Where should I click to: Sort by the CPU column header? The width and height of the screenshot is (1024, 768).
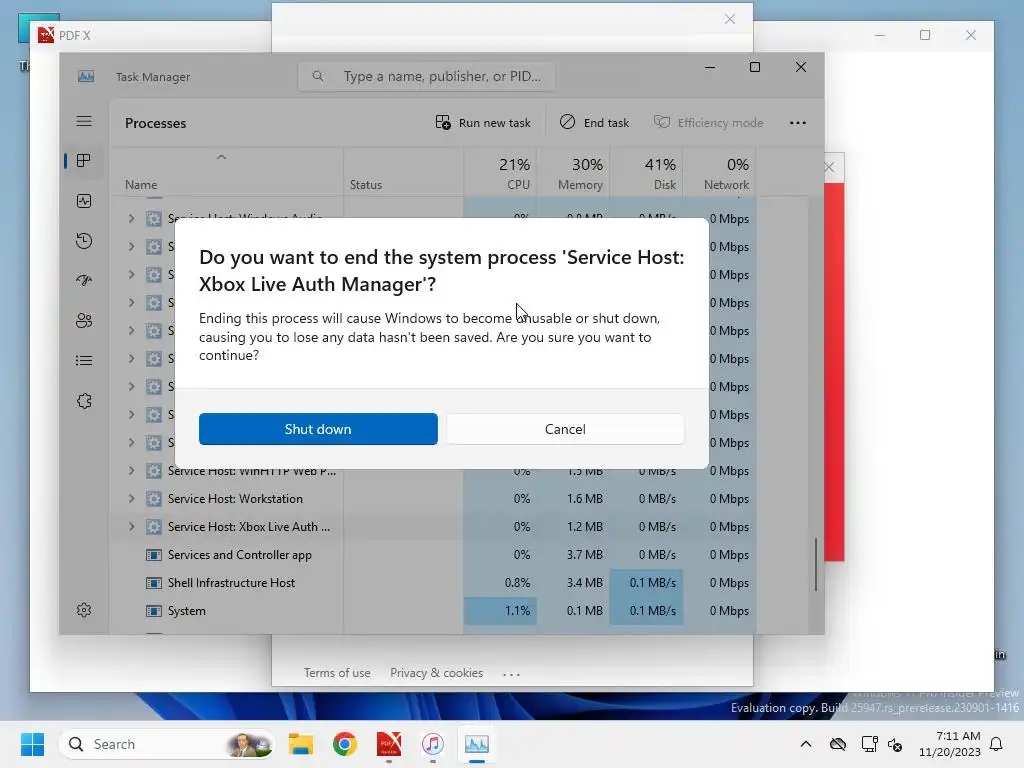point(501,174)
